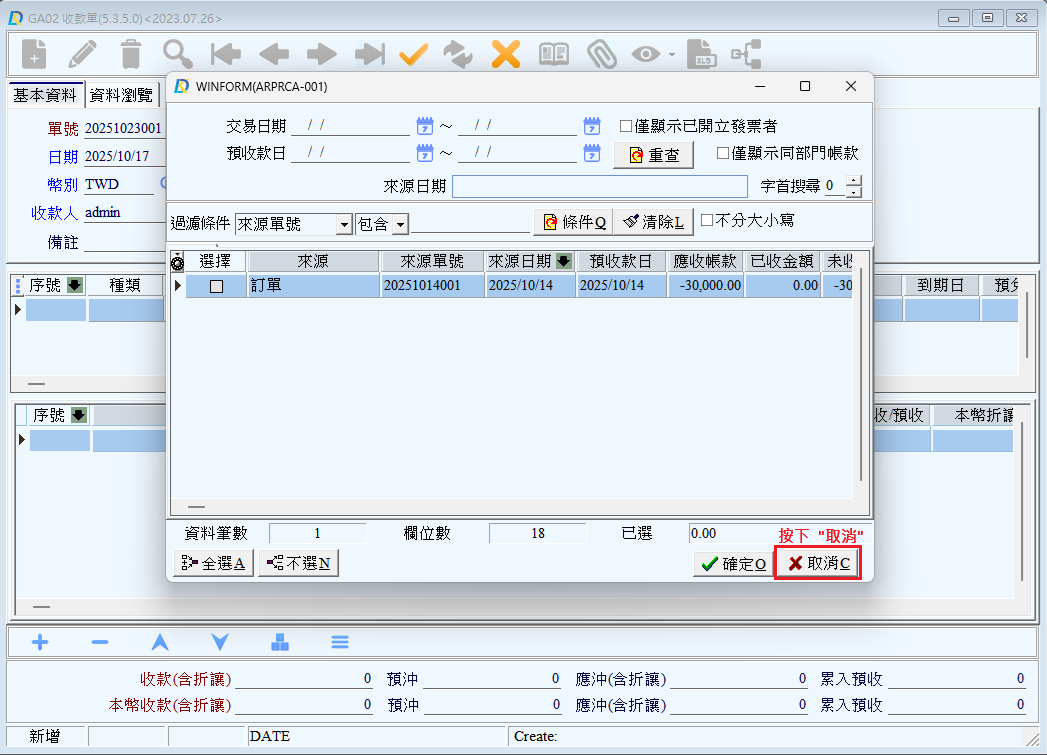Enable 僅顯示已開立發票者 checkbox
The image size is (1047, 755).
626,126
